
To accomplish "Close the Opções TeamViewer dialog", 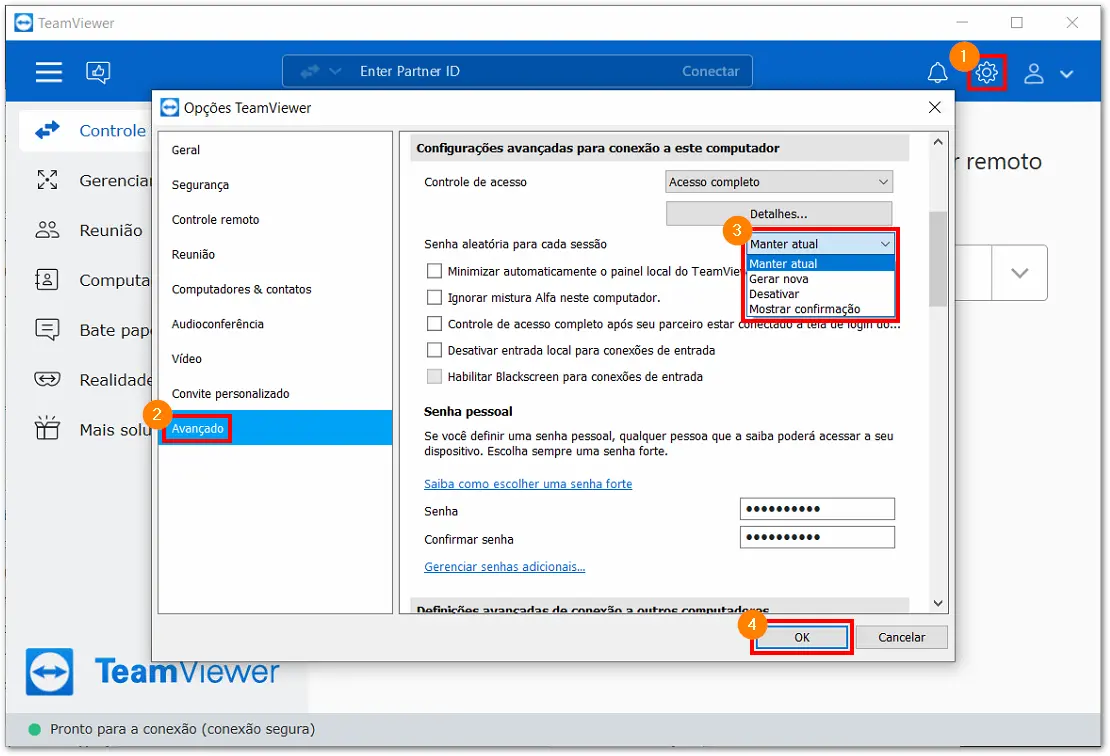I will point(934,107).
